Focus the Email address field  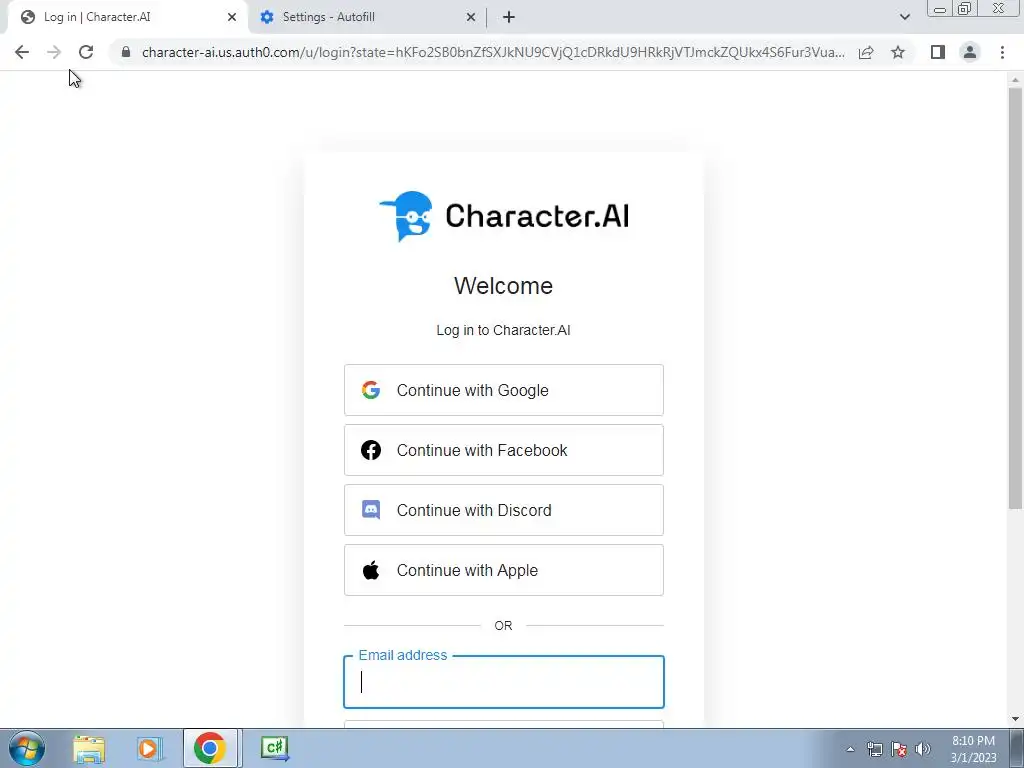(x=504, y=682)
